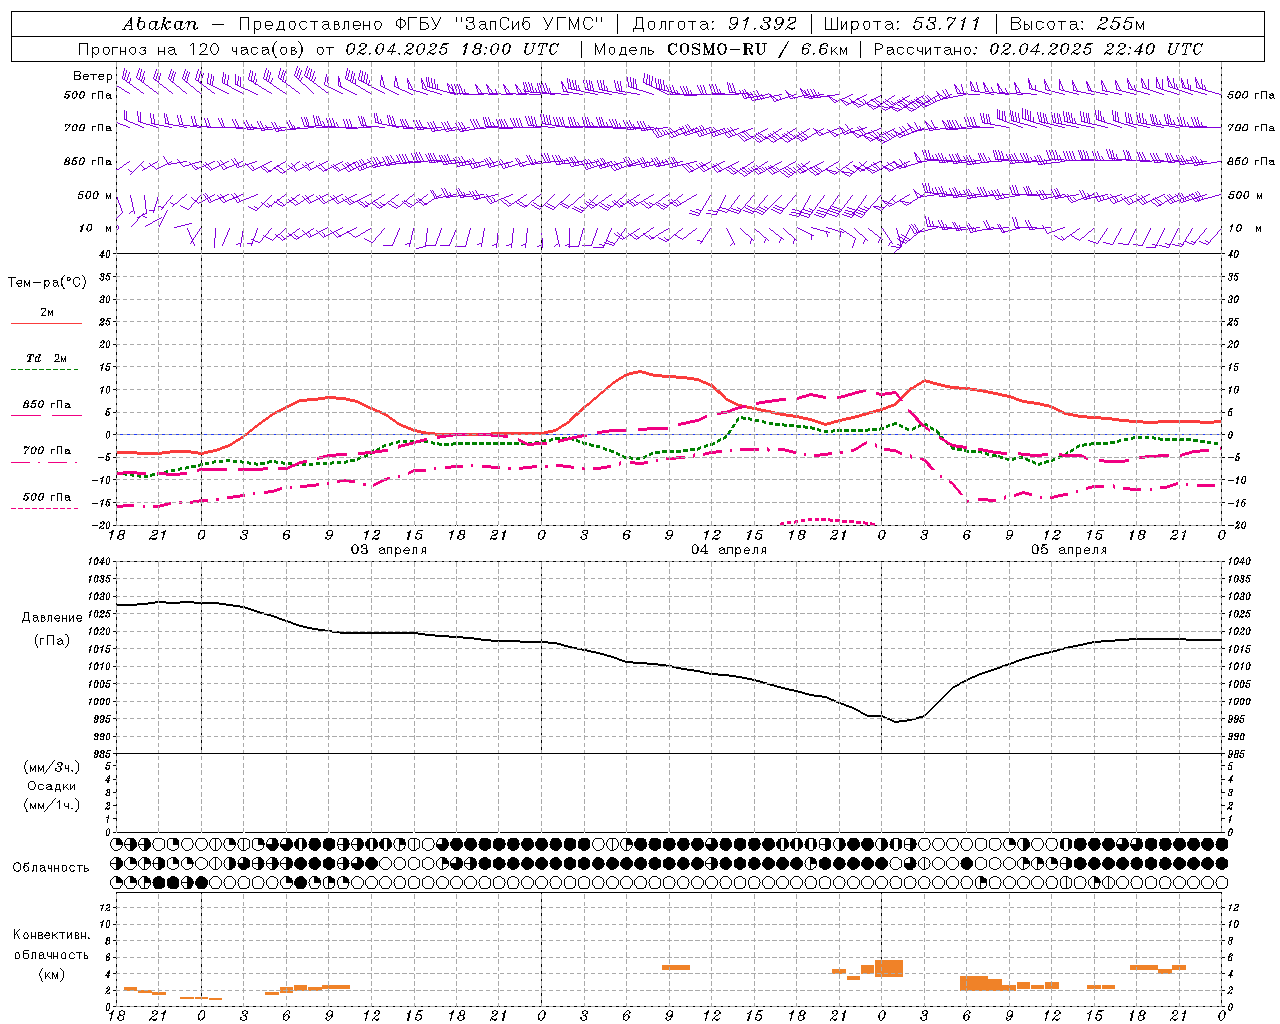Click the "Конвективн." convective cloud label

pyautogui.click(x=52, y=935)
